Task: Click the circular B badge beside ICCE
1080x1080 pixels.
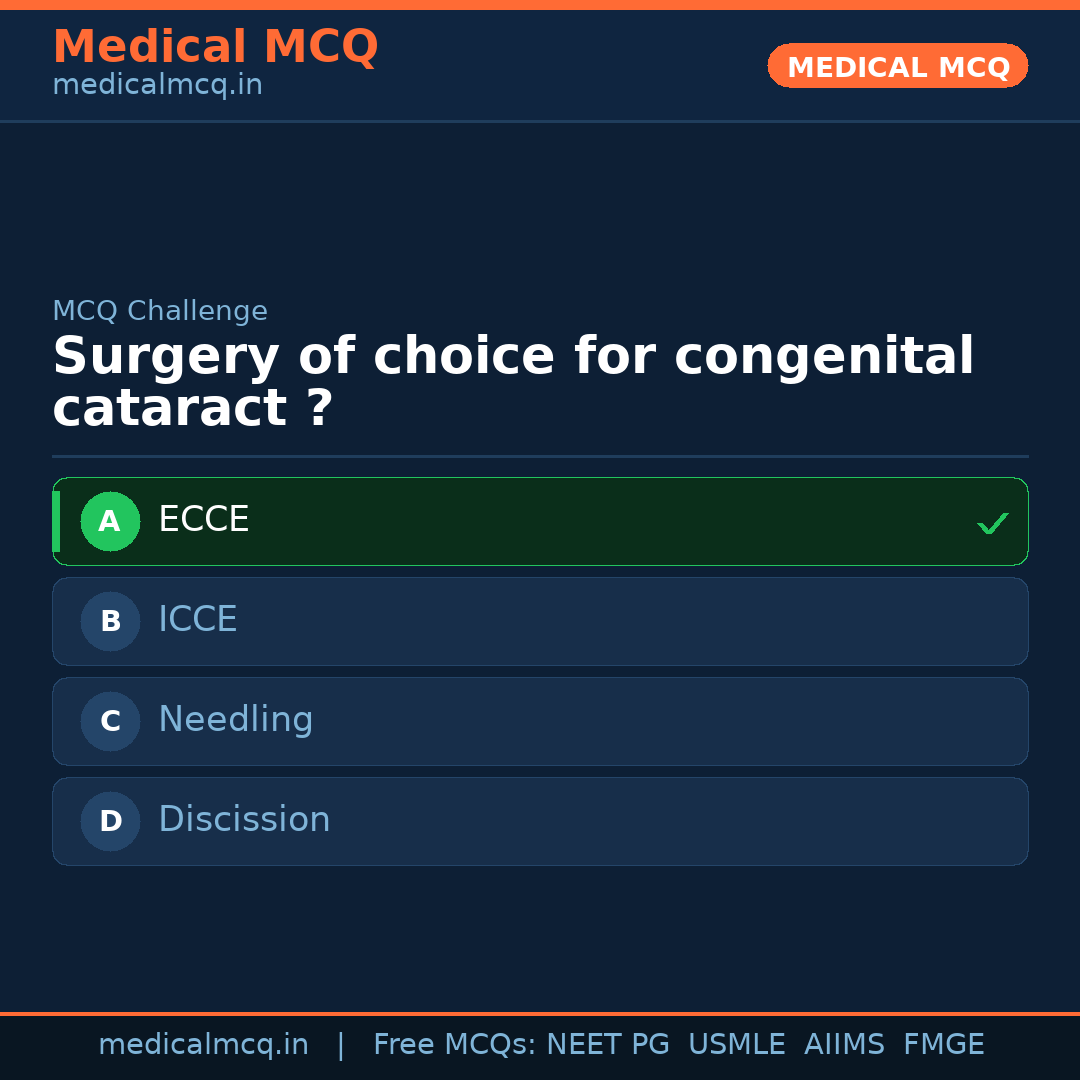Action: tap(110, 621)
